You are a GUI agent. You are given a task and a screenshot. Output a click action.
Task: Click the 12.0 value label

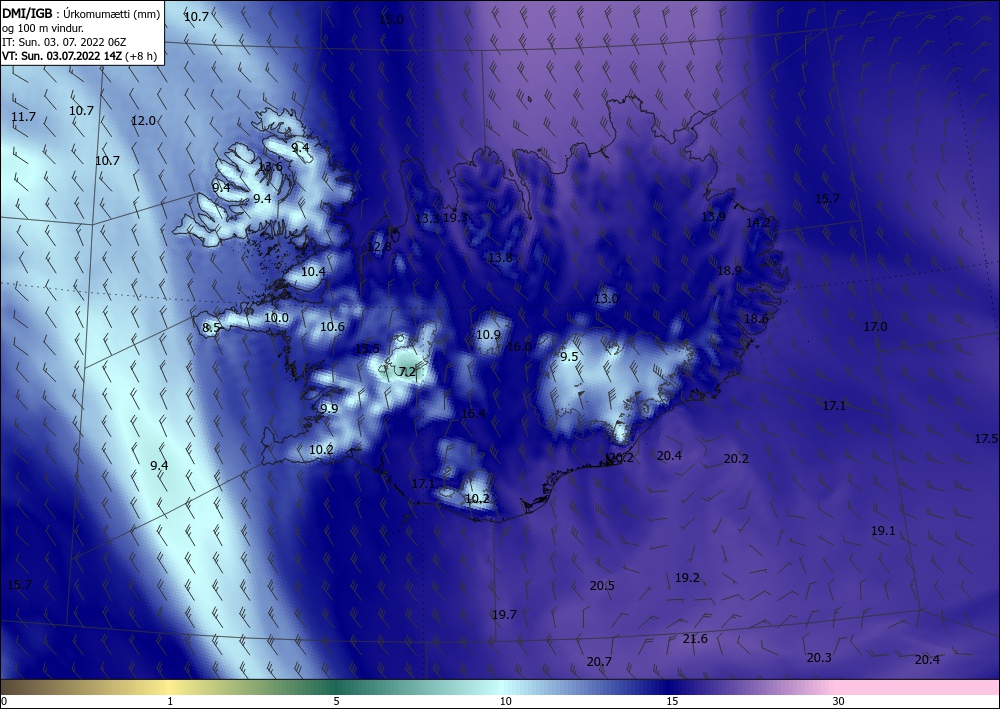[x=143, y=121]
